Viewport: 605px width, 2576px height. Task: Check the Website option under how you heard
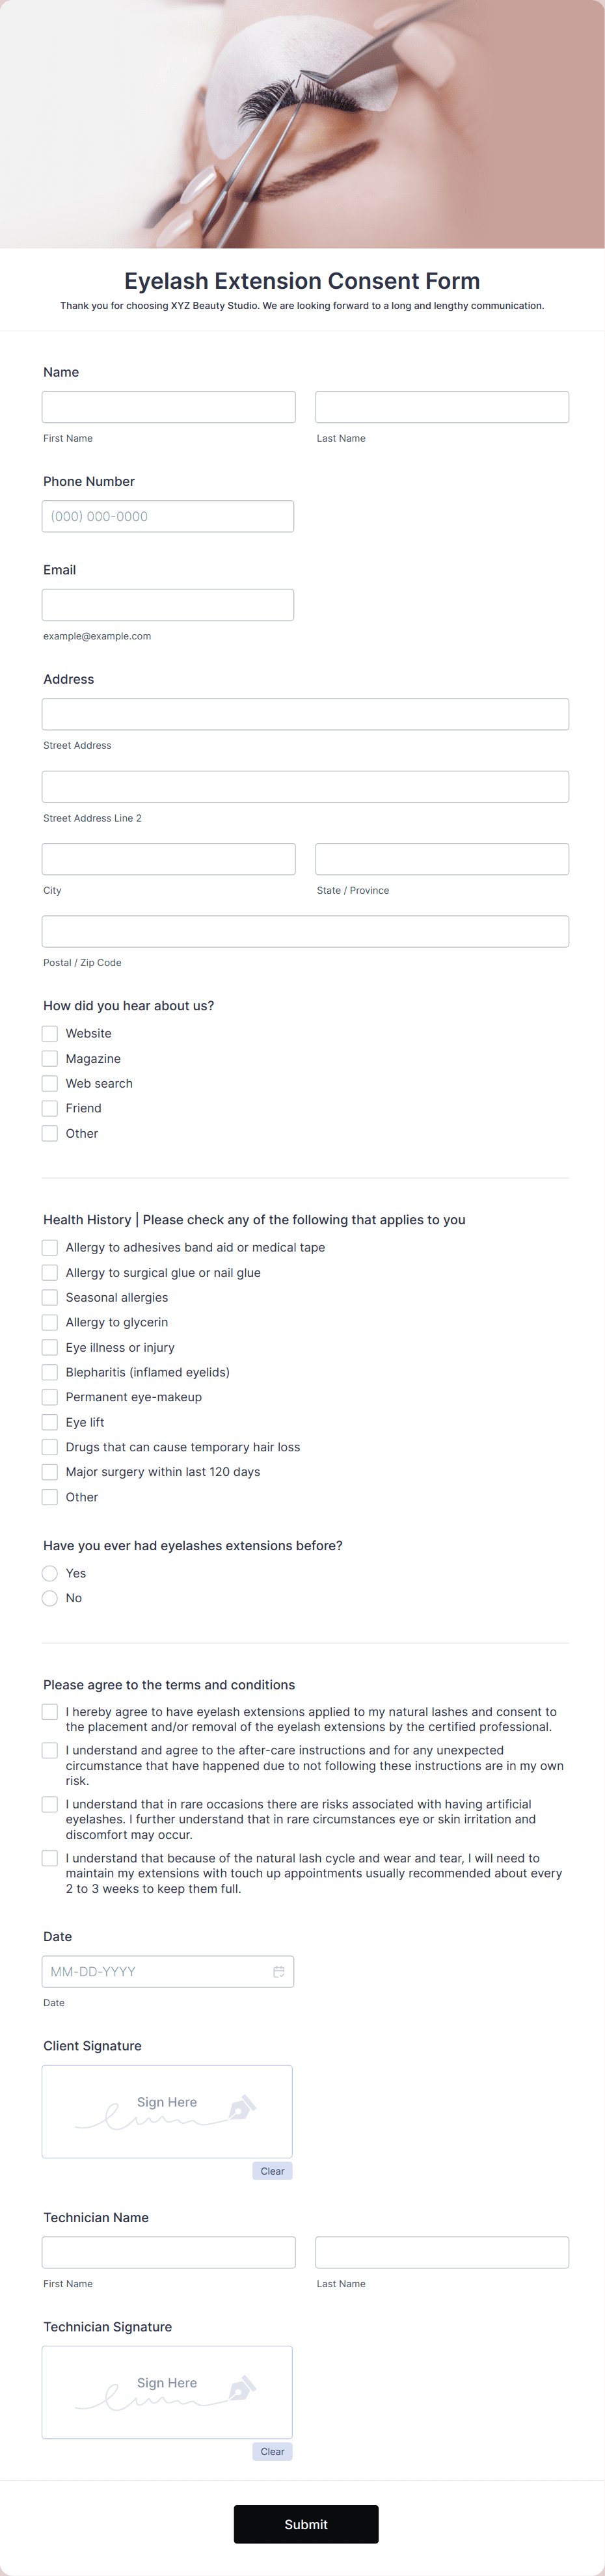[x=49, y=1033]
